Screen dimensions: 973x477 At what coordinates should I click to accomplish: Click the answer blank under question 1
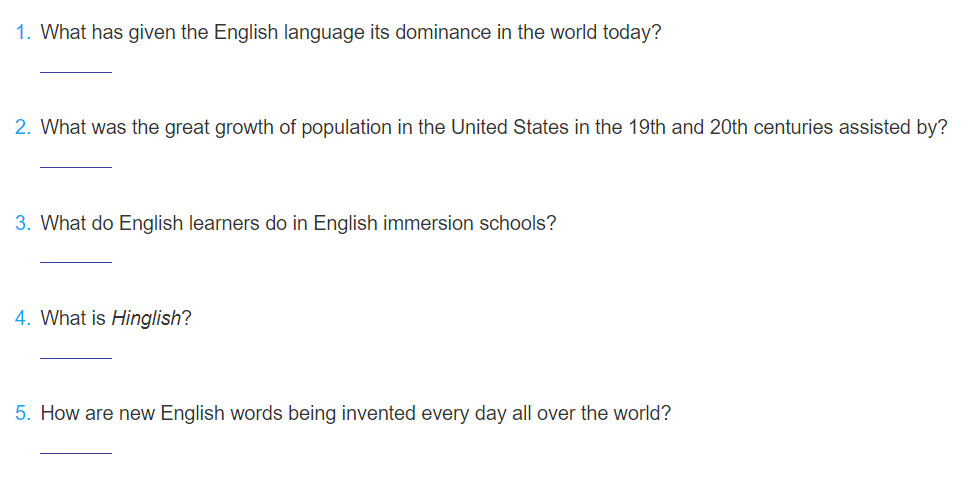(76, 67)
